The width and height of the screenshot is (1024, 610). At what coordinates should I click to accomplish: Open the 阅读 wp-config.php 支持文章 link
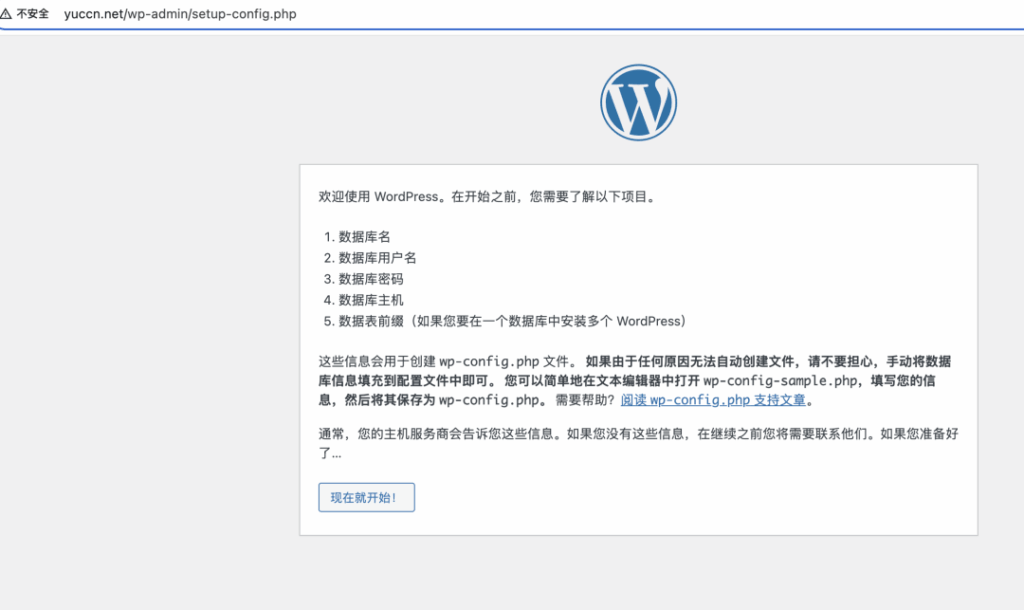tap(713, 400)
